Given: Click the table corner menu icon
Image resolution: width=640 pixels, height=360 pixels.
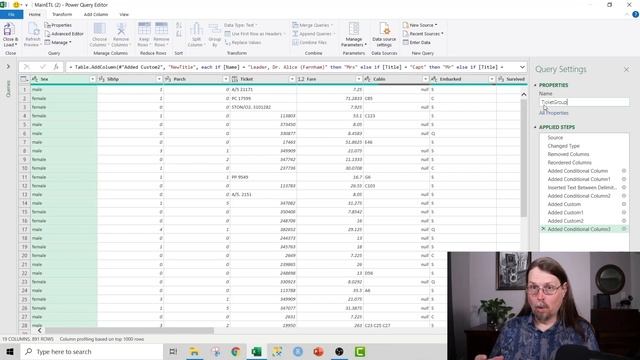Looking at the screenshot, I should (24, 79).
